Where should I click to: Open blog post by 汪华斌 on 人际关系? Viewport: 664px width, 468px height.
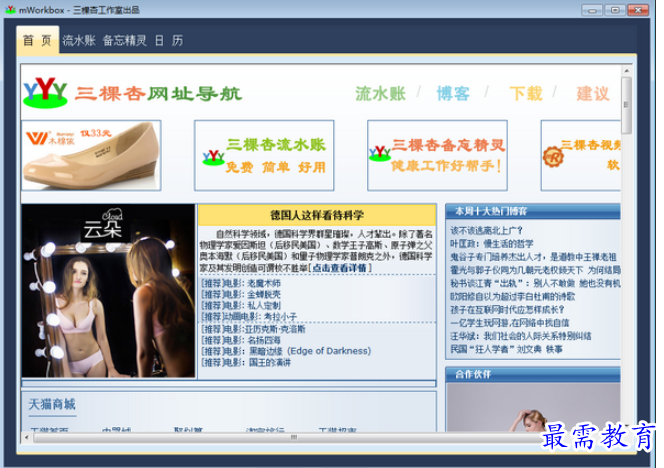click(520, 336)
